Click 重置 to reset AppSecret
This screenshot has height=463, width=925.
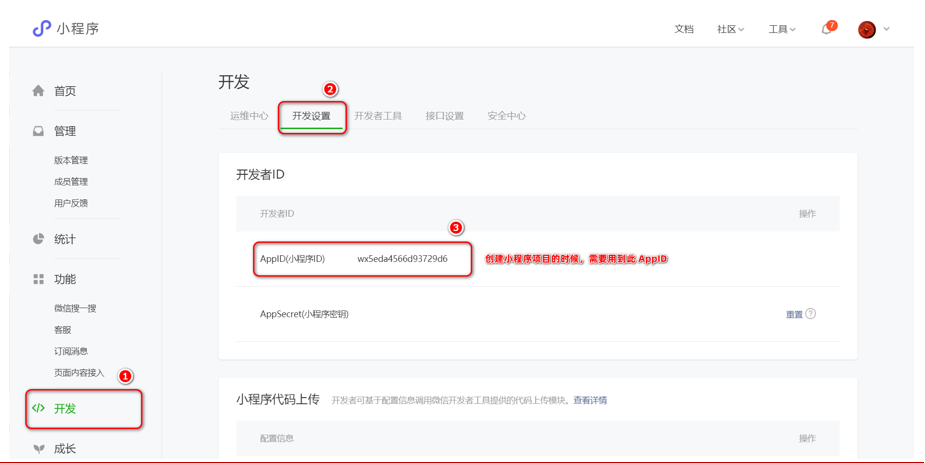coord(794,315)
